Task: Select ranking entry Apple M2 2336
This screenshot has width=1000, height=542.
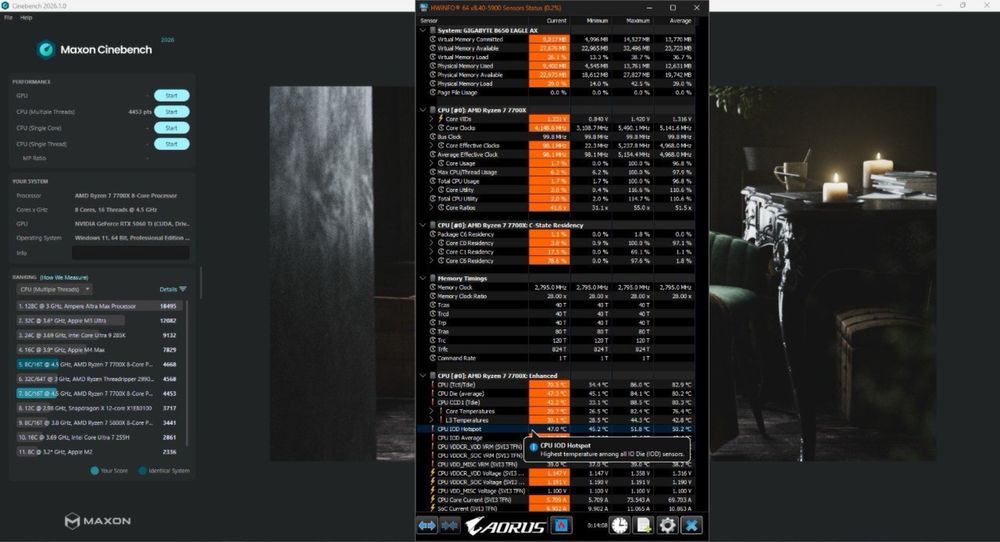Action: pyautogui.click(x=98, y=451)
